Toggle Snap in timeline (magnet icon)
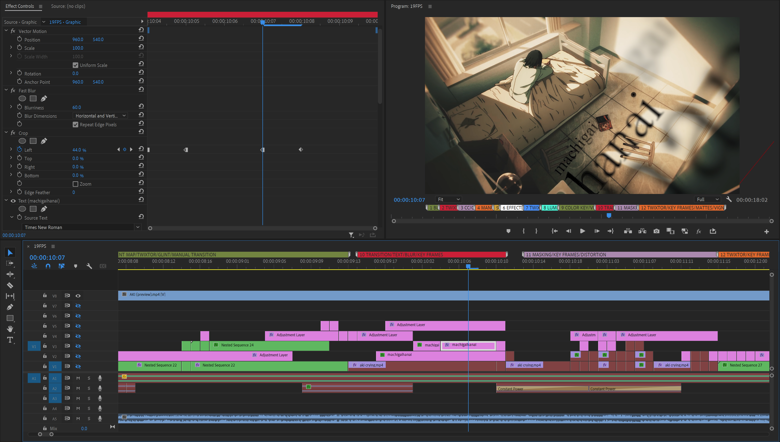The width and height of the screenshot is (780, 442). 48,266
